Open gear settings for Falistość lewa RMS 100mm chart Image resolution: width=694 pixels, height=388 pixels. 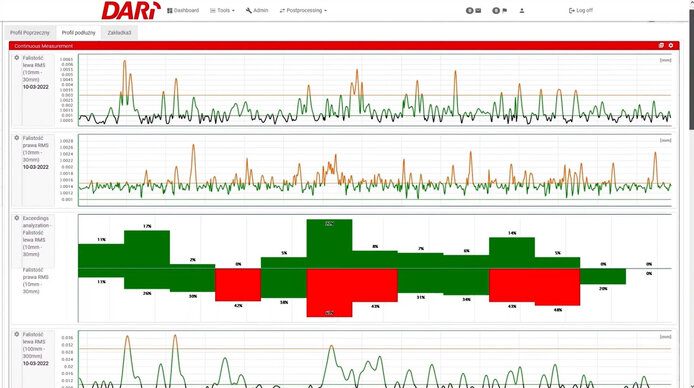point(17,334)
